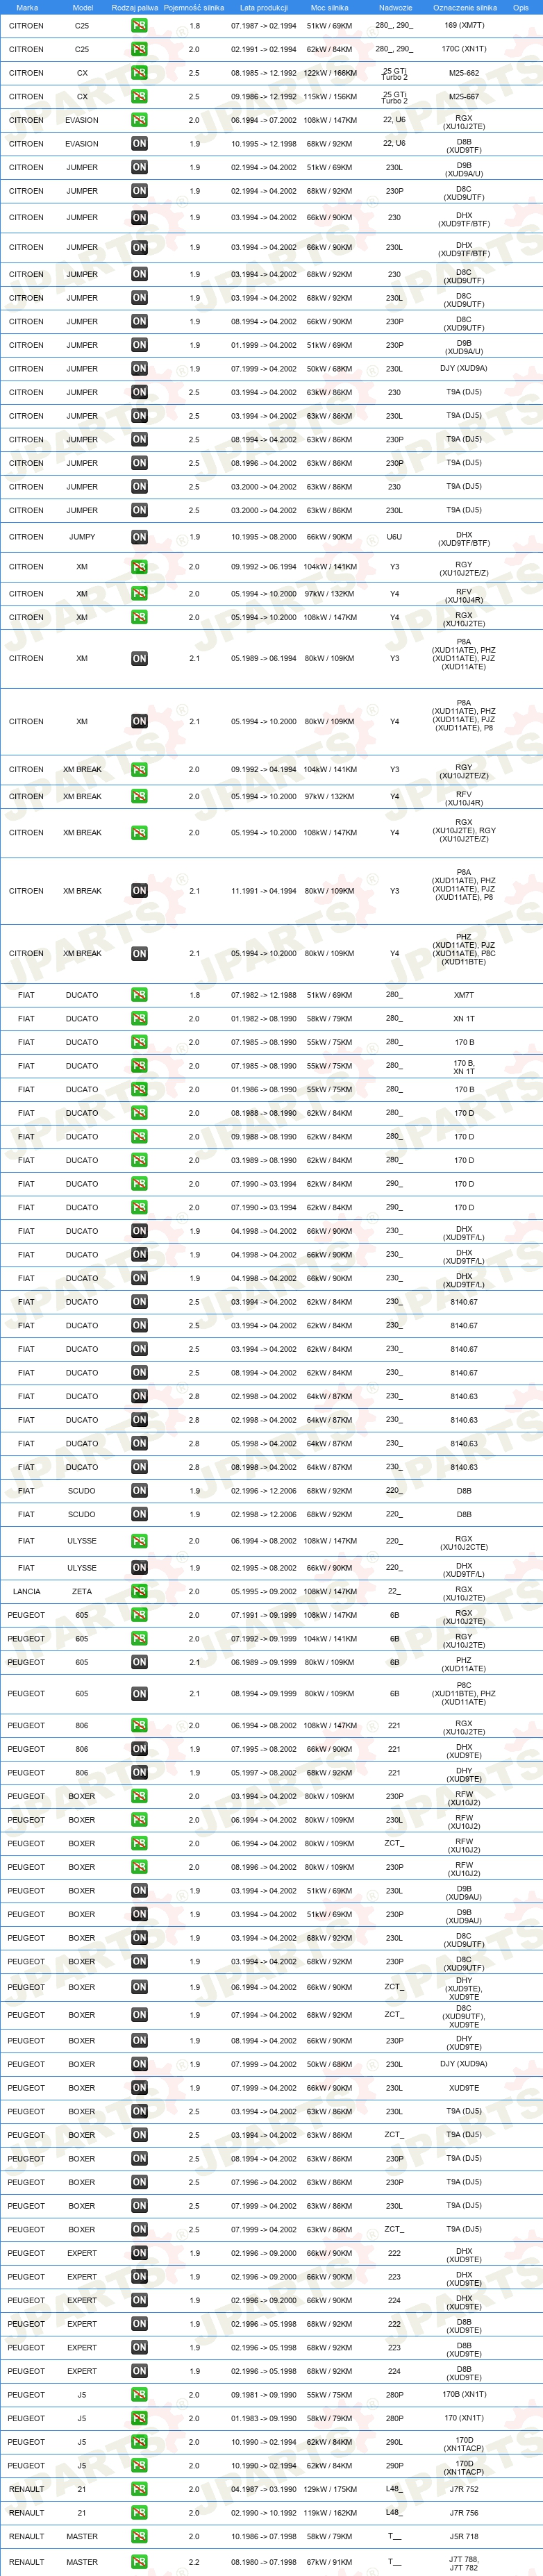The width and height of the screenshot is (543, 2576).
Task: Click petrol icon in Lancia Zeta row
Action: (x=139, y=1591)
